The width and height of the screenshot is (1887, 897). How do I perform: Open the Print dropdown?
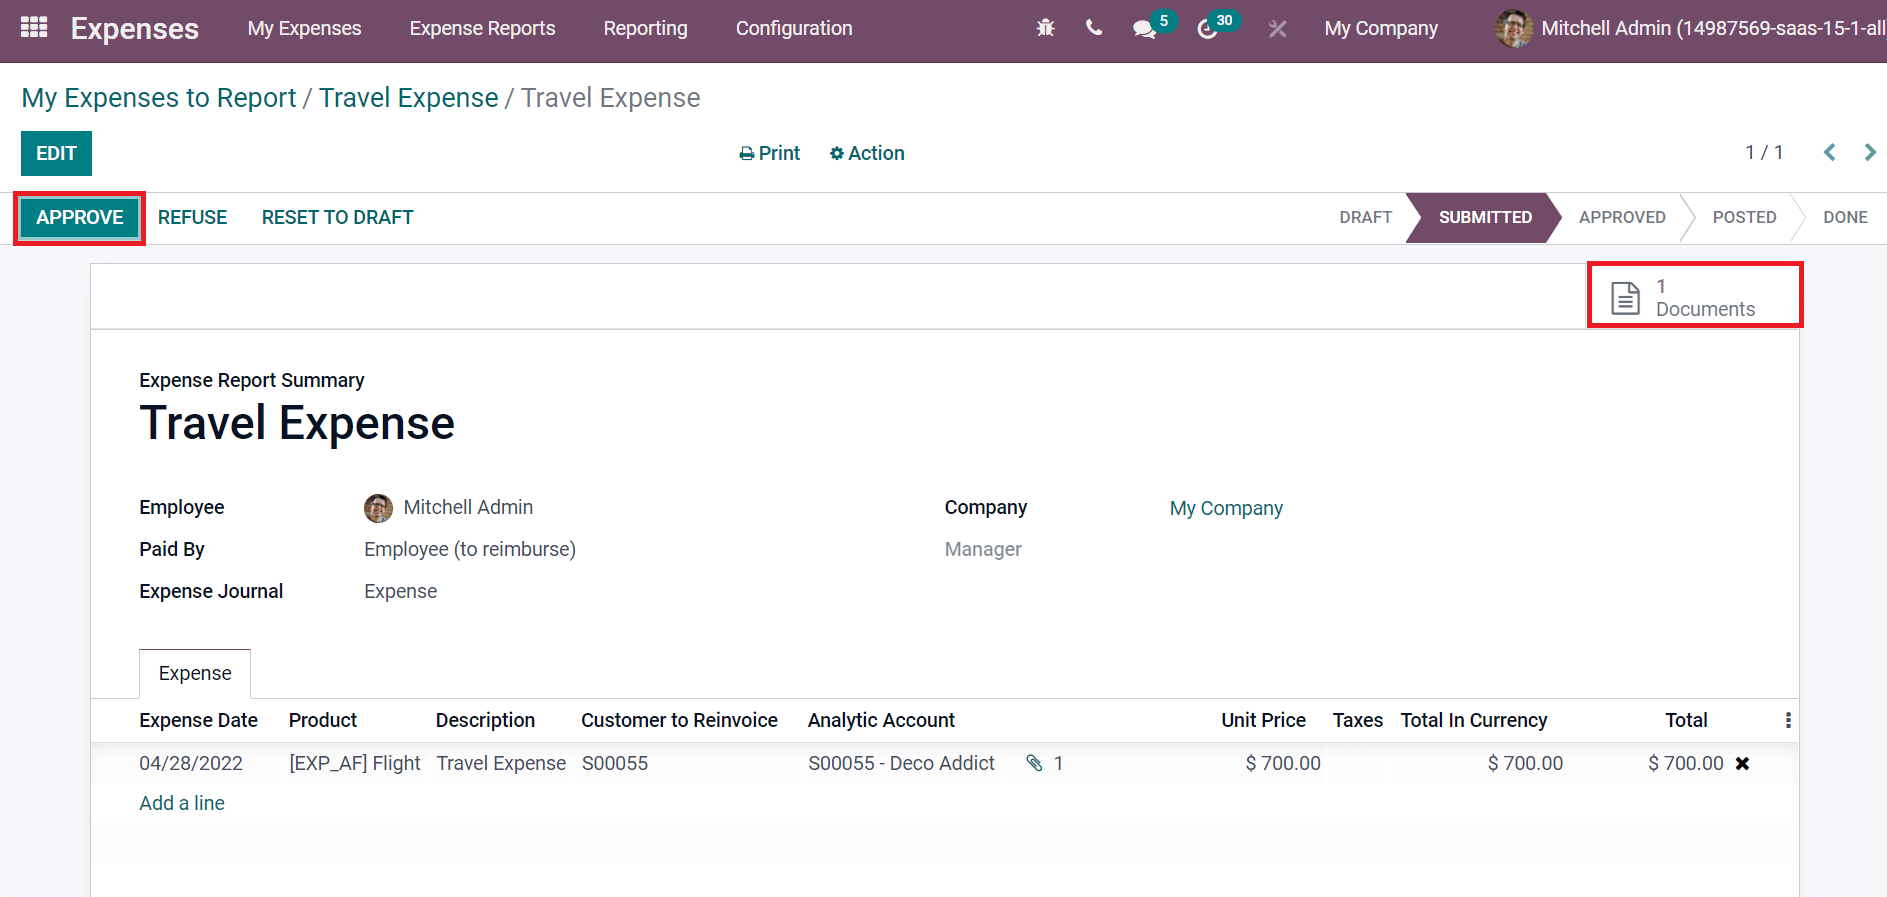pos(769,153)
